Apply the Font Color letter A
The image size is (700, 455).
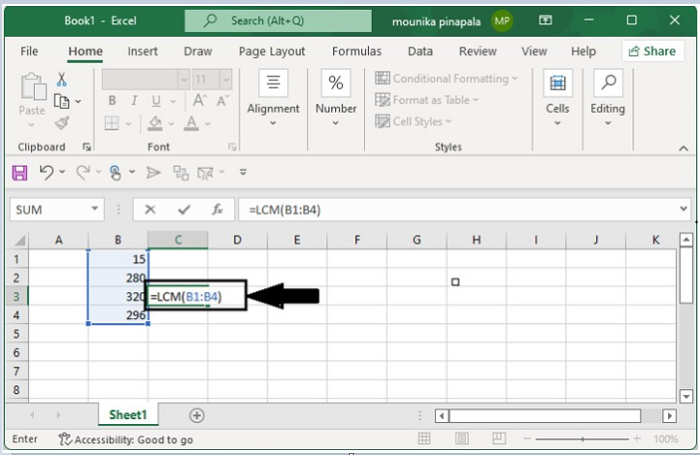coord(191,123)
